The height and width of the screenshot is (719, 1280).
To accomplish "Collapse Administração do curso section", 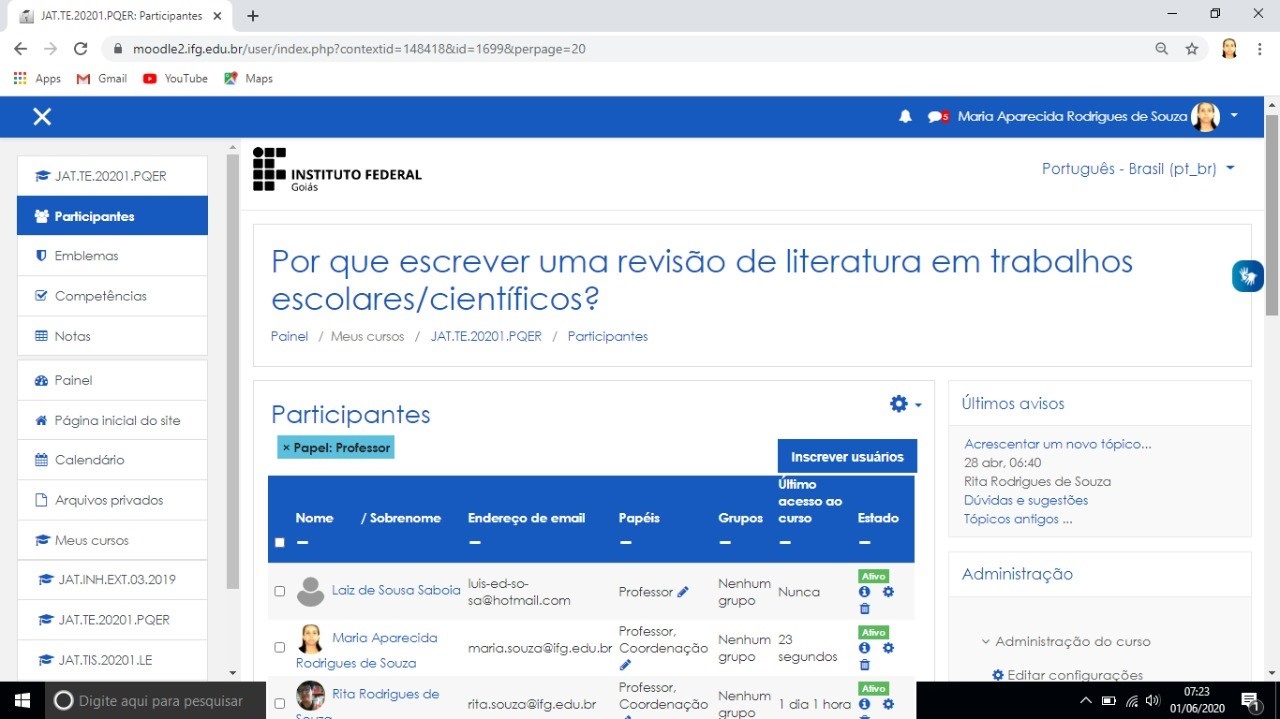I will tap(1066, 641).
